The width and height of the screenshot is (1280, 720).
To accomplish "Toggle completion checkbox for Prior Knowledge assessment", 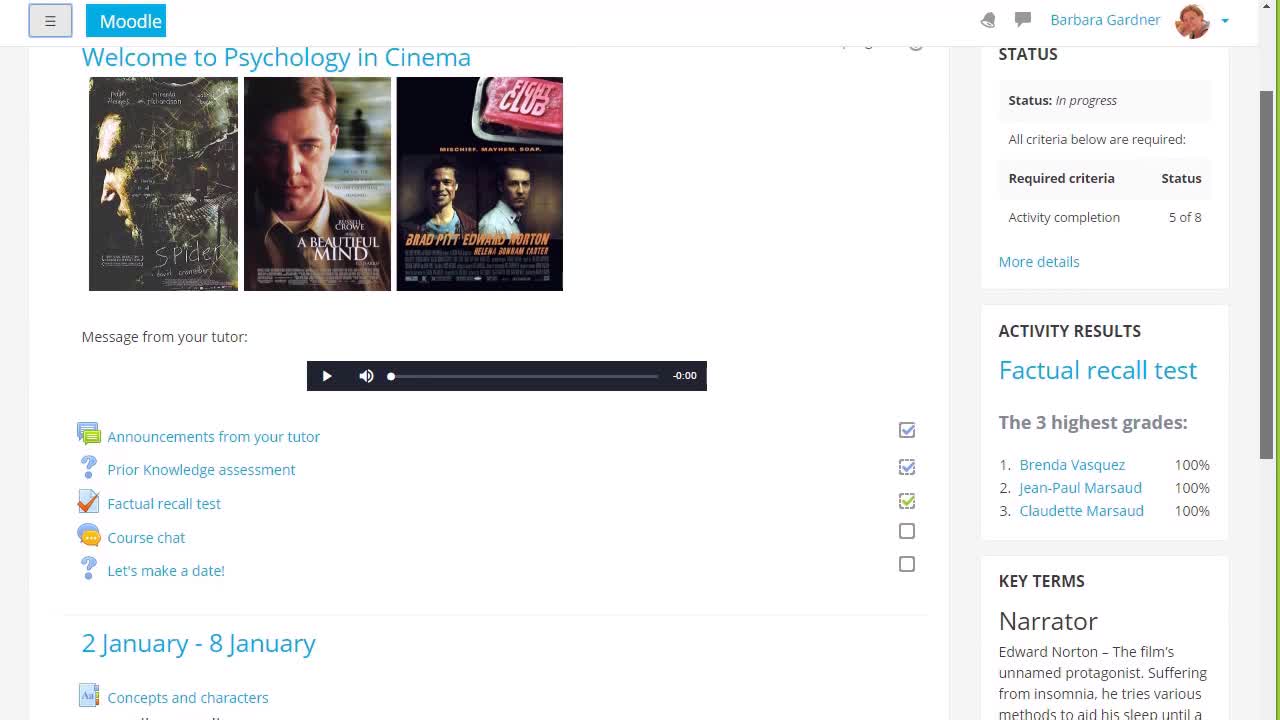I will coord(907,467).
